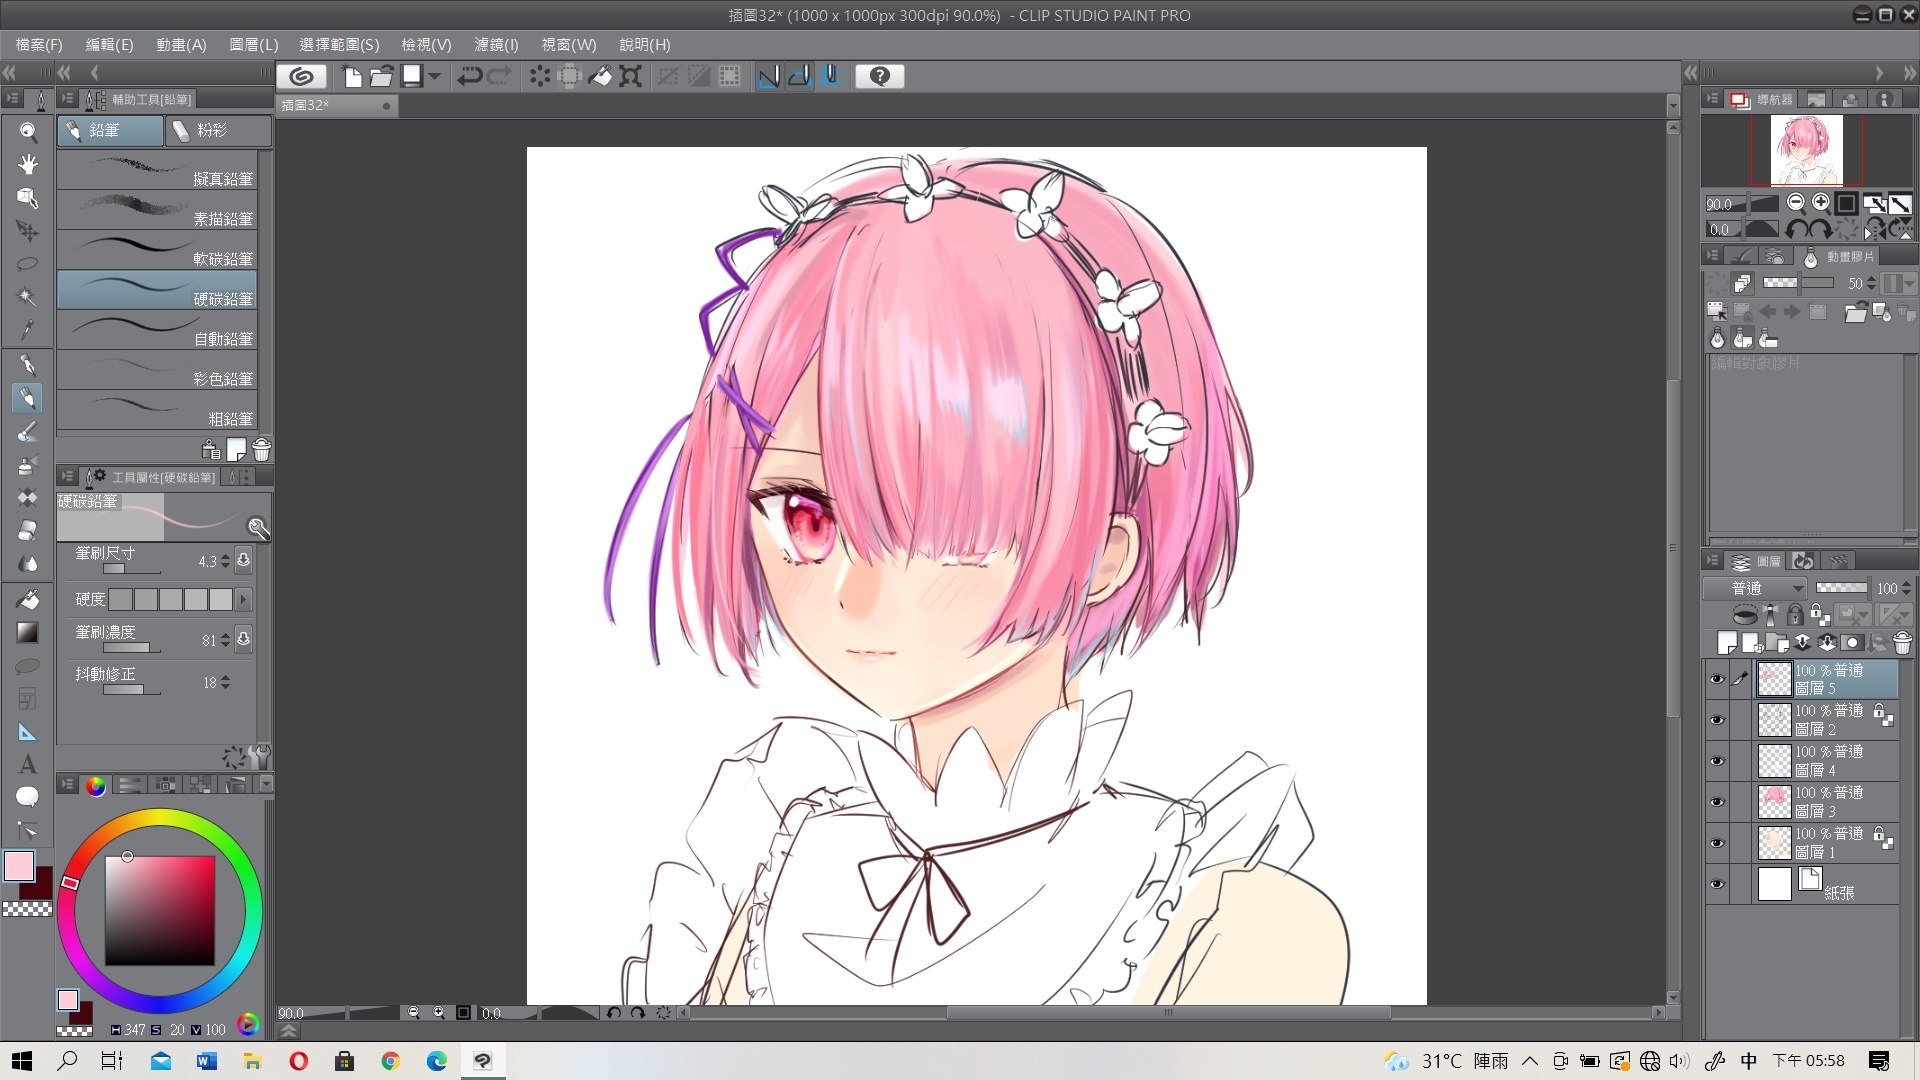Click the 圖層 3 layer thumbnail
Screen dimensions: 1920x1080
point(1775,802)
